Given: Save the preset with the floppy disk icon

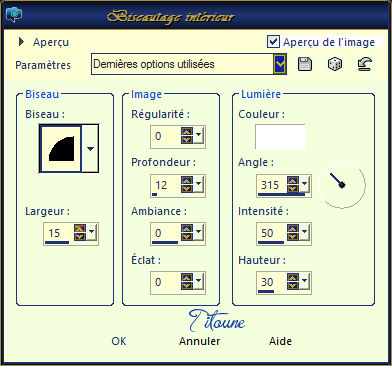Looking at the screenshot, I should [x=304, y=64].
